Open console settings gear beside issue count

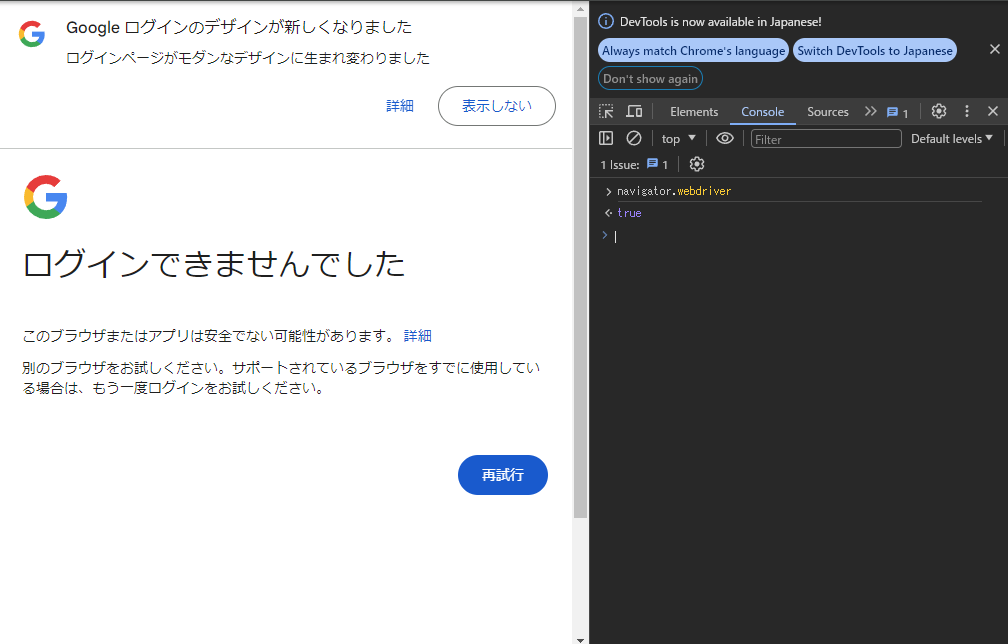tap(697, 164)
